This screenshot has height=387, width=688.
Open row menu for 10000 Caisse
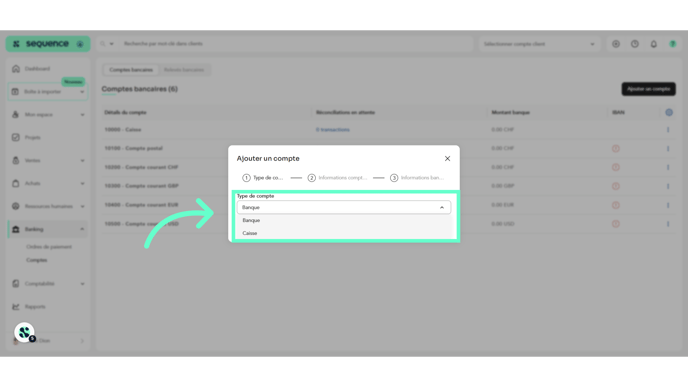click(x=668, y=130)
